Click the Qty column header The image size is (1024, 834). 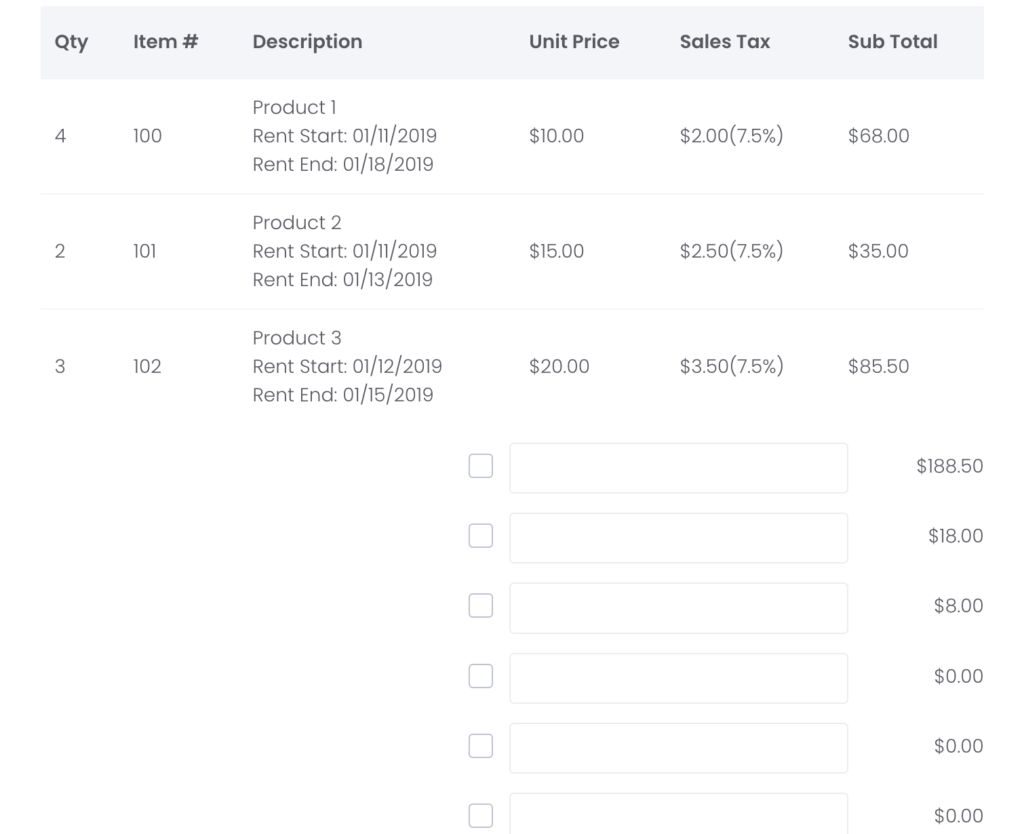[71, 42]
